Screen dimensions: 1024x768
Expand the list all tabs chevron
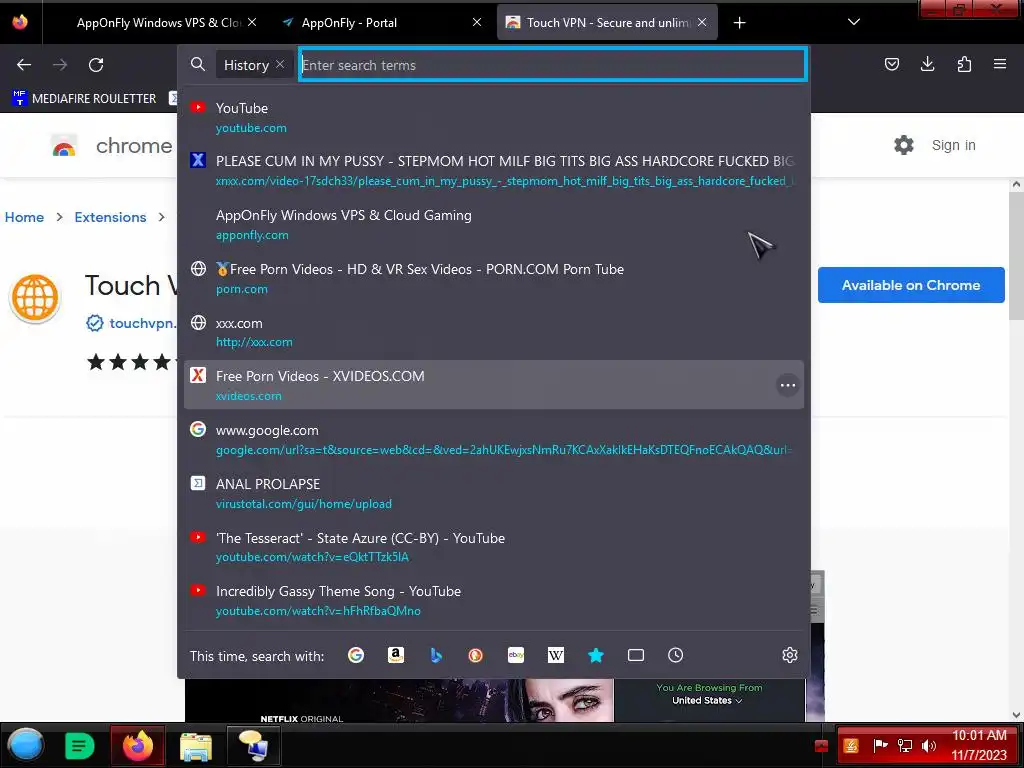(854, 22)
